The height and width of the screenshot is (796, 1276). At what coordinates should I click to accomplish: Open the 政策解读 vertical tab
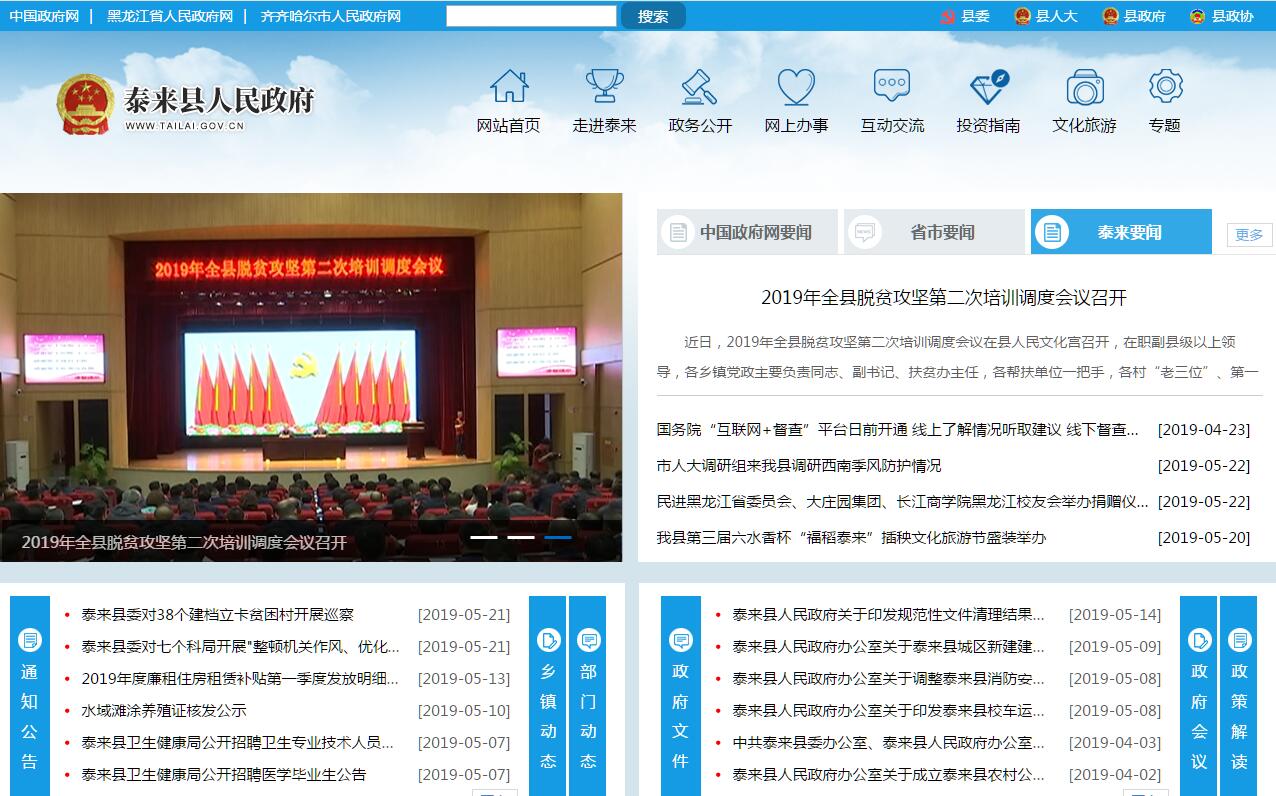(x=1239, y=696)
